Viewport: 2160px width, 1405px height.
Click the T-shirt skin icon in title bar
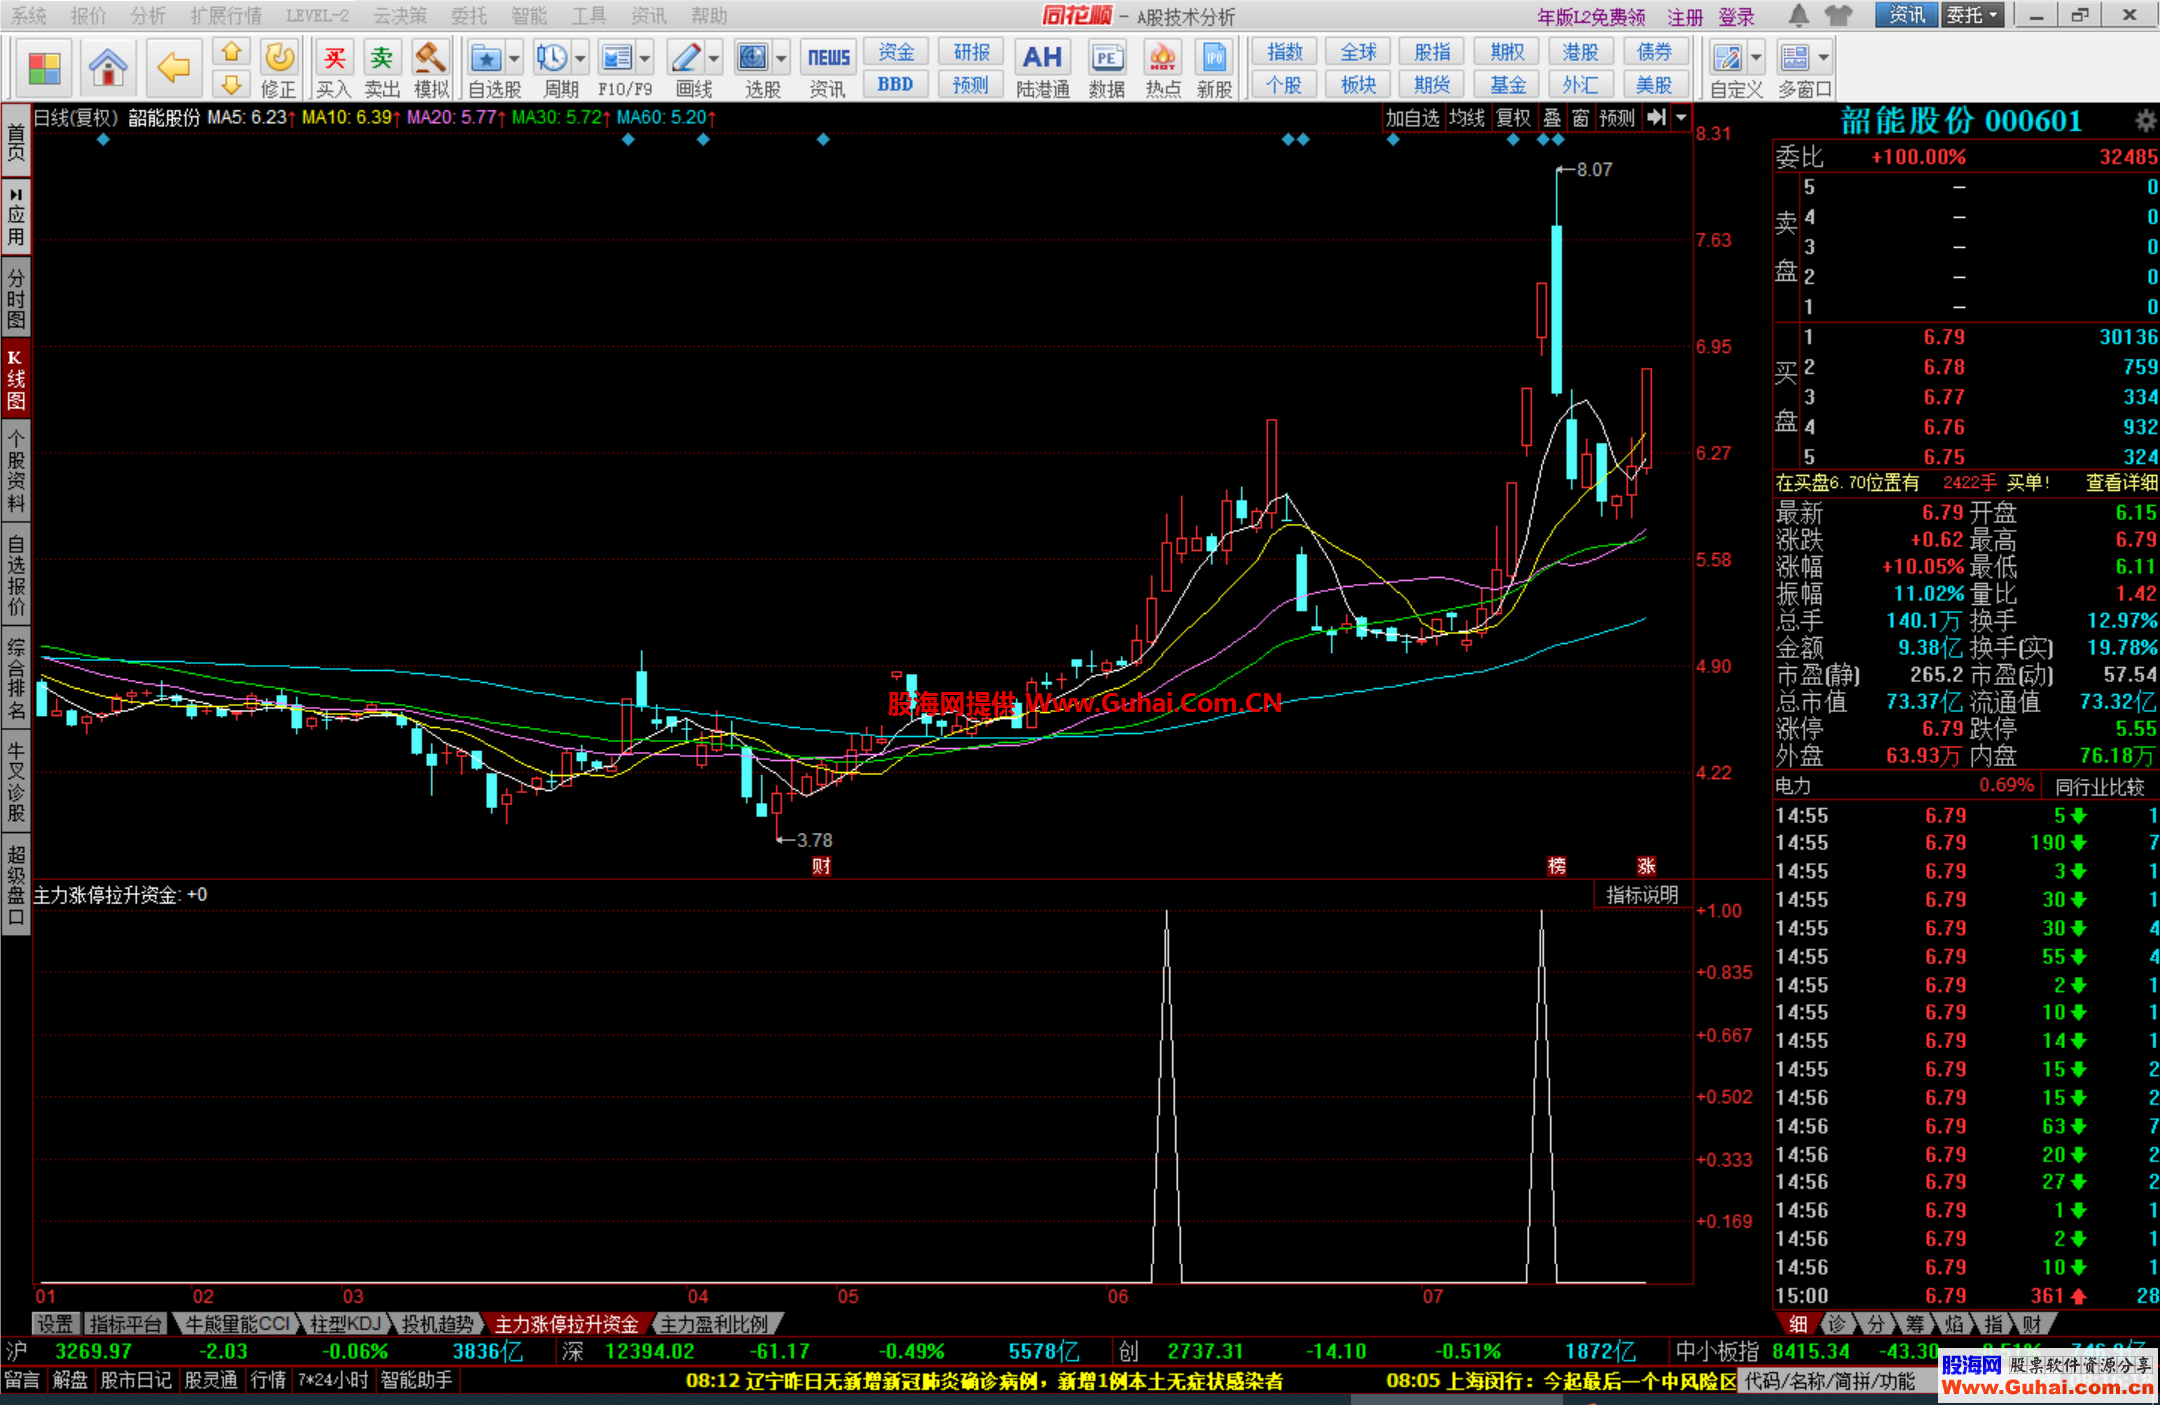(x=1838, y=15)
